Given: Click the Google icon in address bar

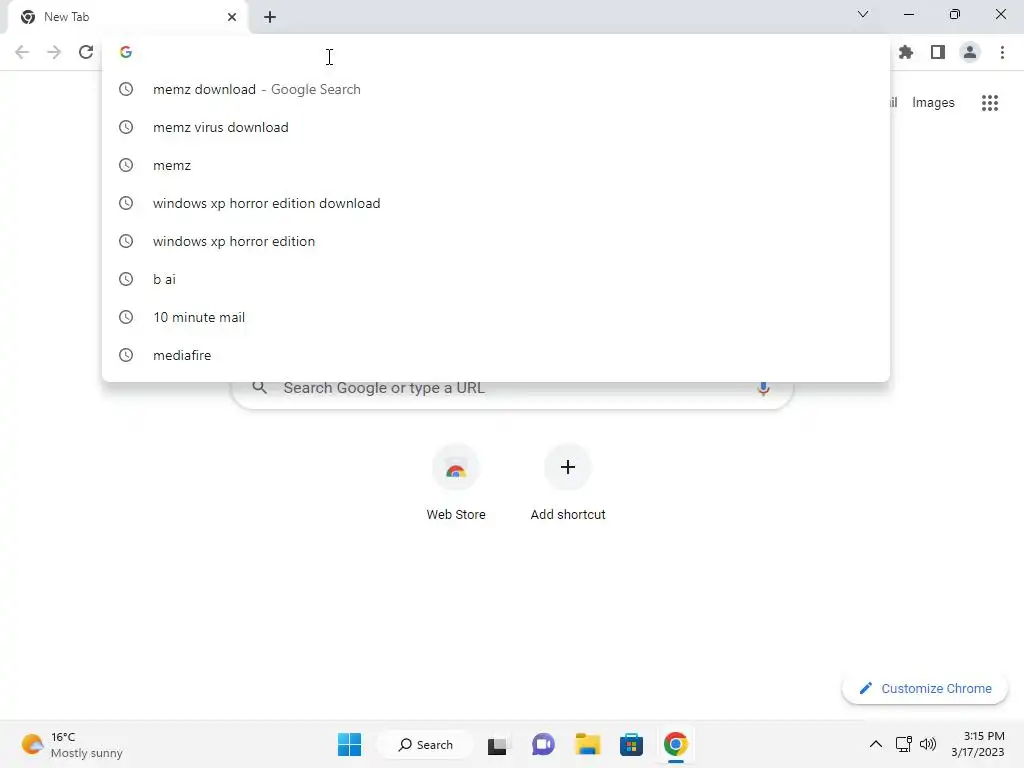Looking at the screenshot, I should (x=126, y=52).
